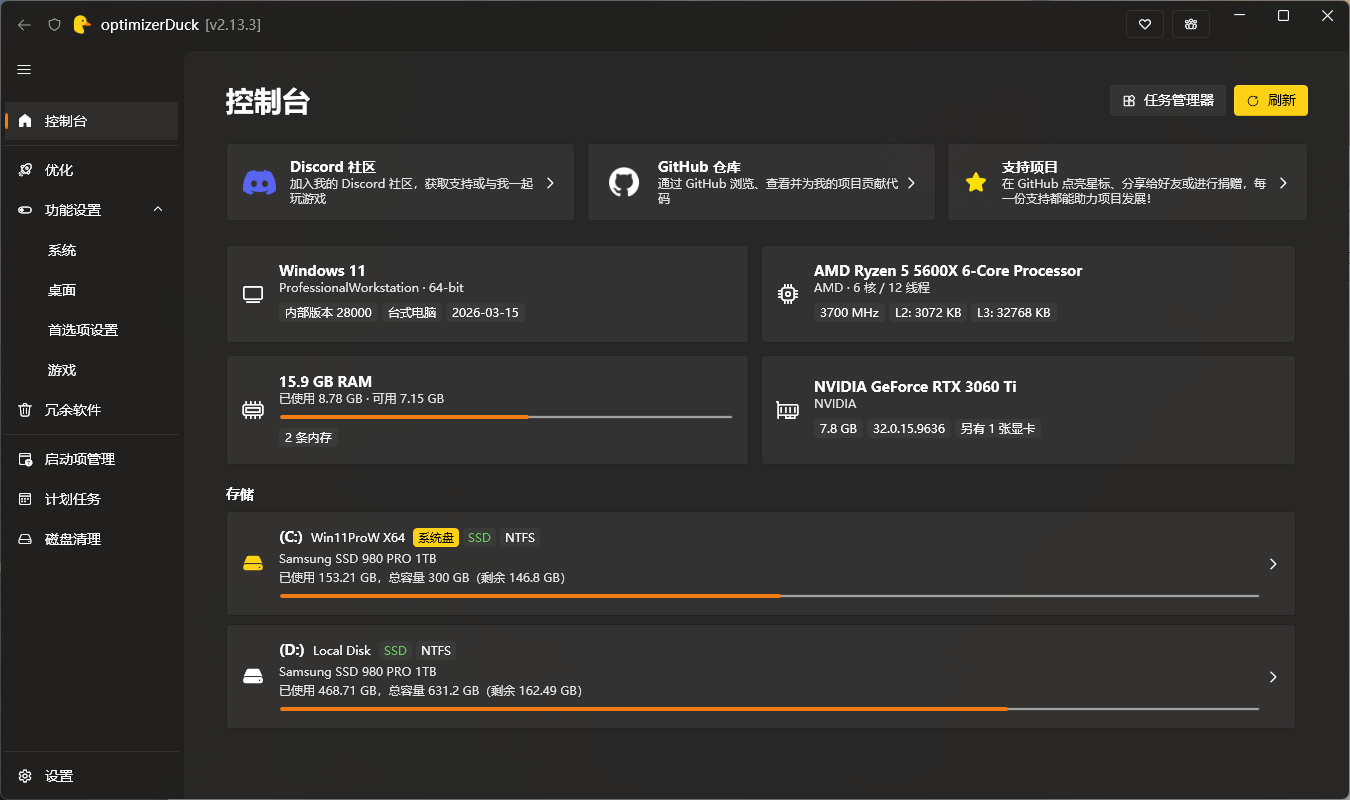Click the rocket icon next to 优化
The width and height of the screenshot is (1350, 800).
[26, 170]
